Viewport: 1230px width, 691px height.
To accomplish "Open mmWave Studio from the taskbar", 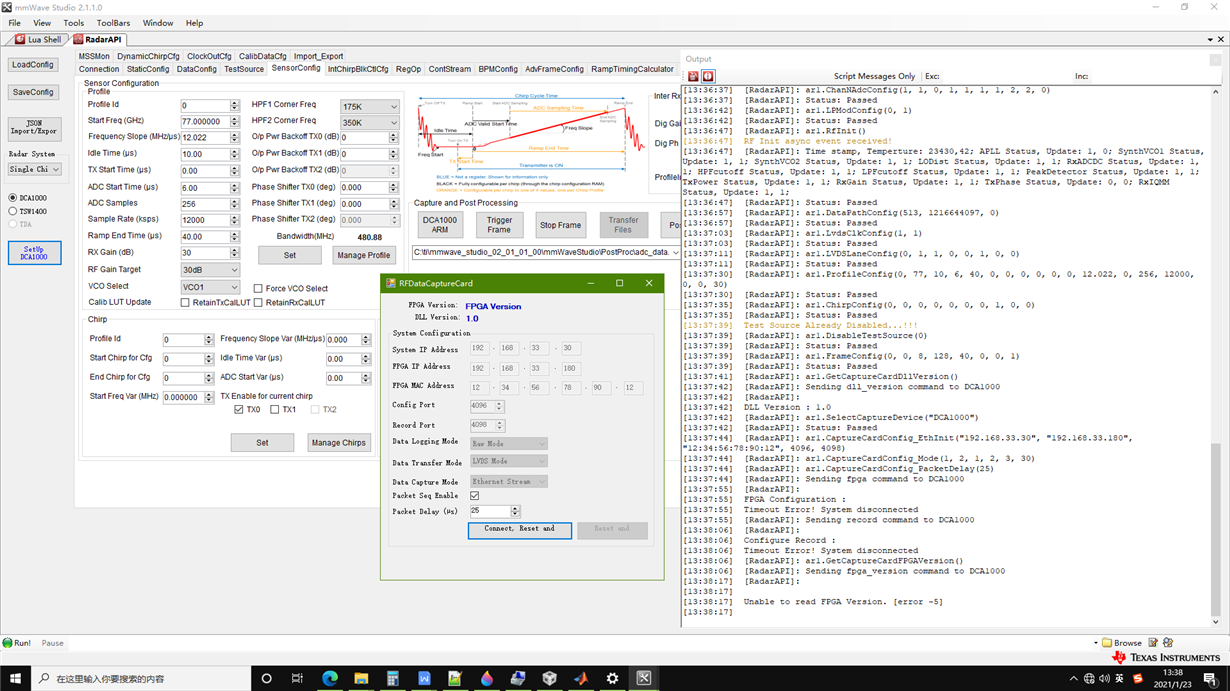I will [644, 678].
